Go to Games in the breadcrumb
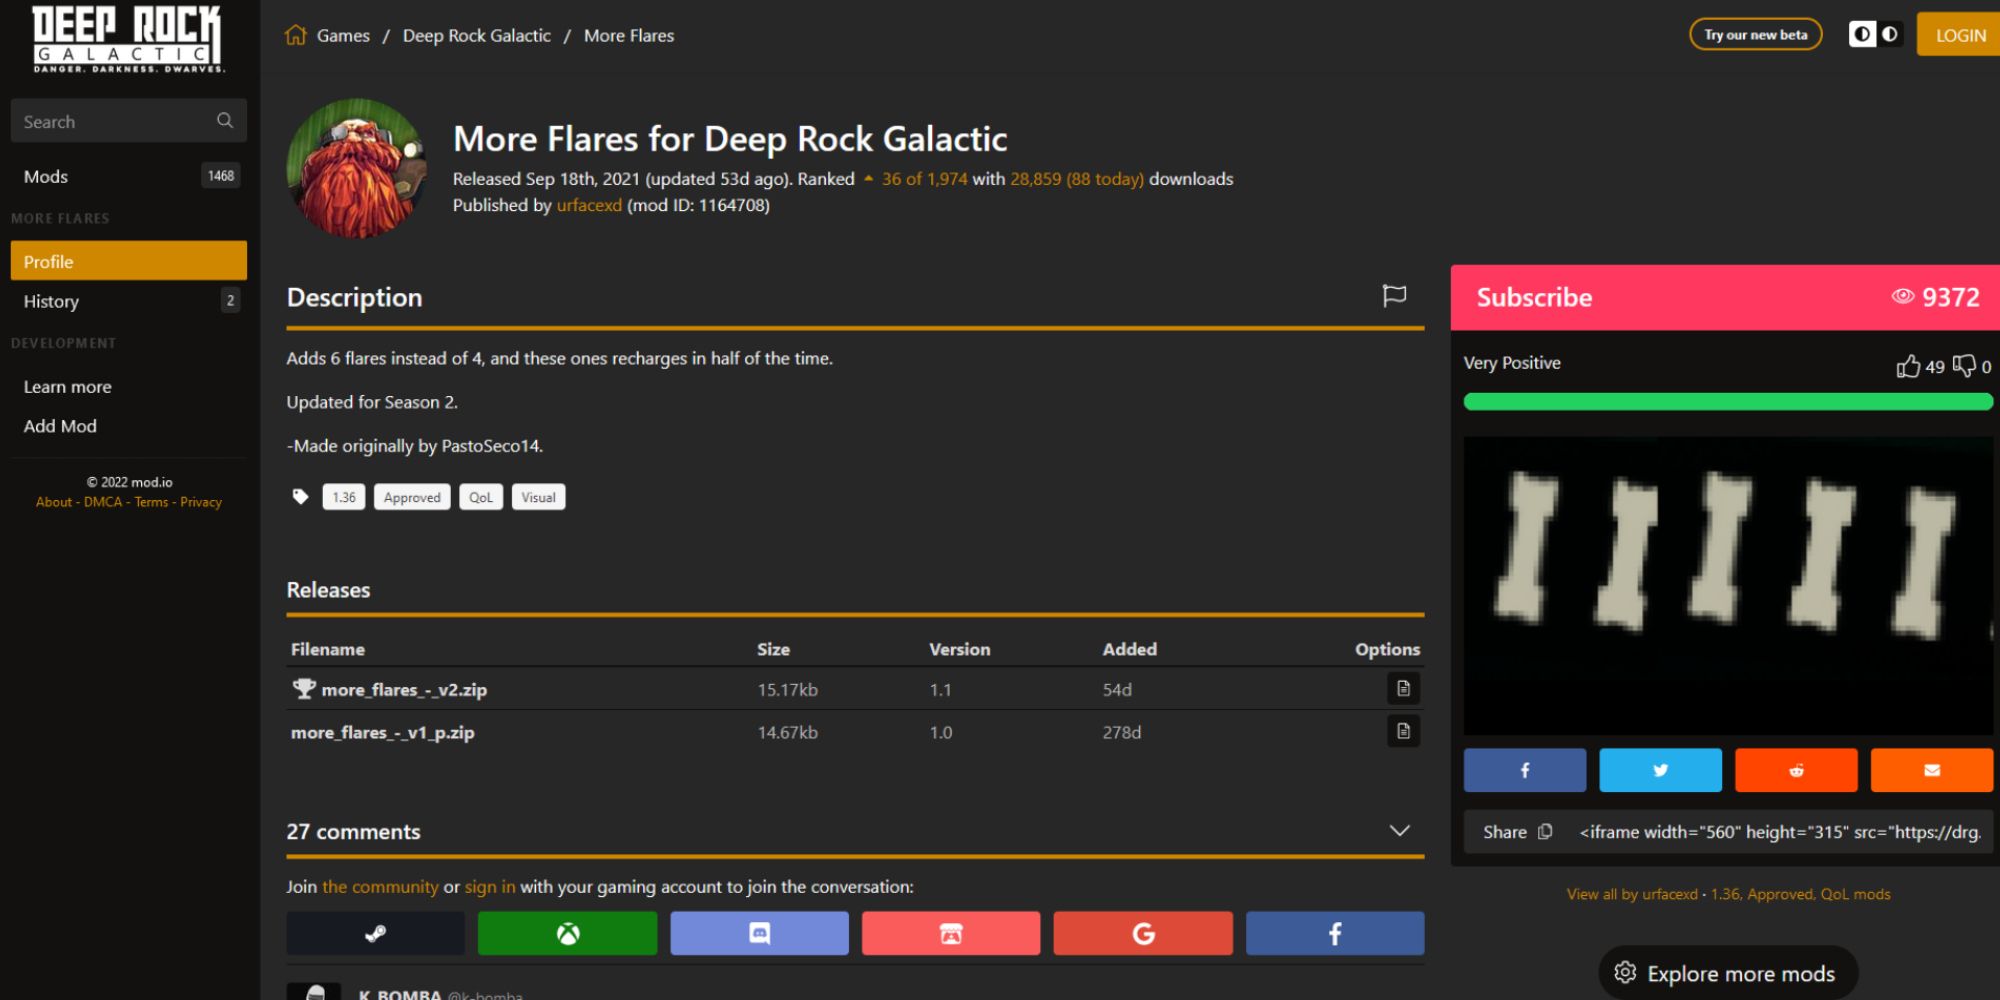Image resolution: width=2000 pixels, height=1000 pixels. pos(343,35)
